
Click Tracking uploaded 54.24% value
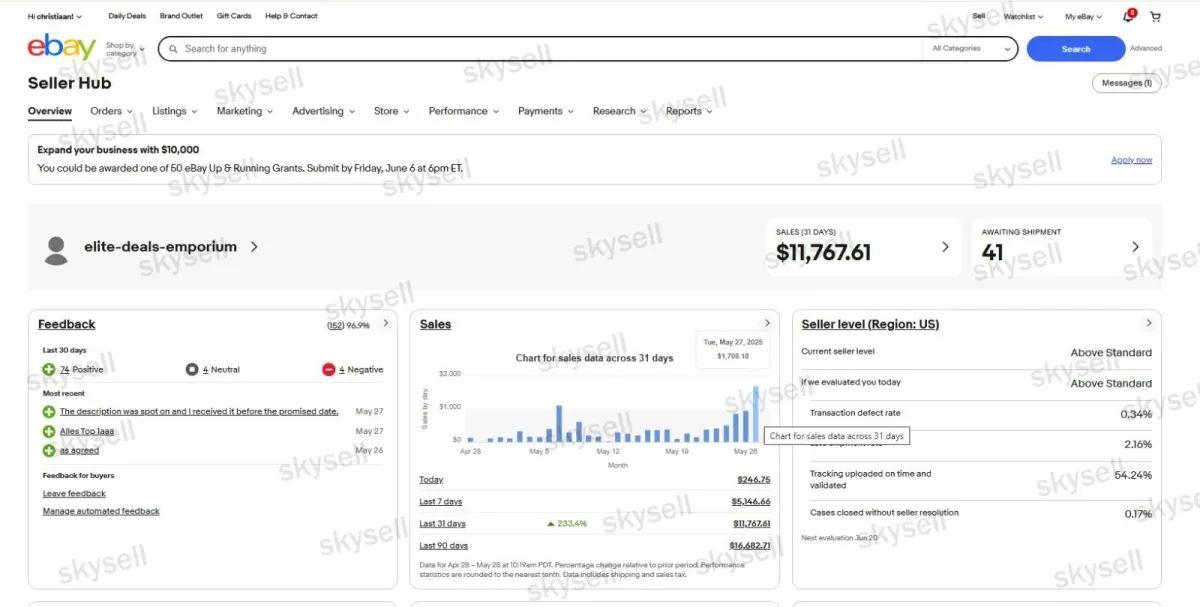(1133, 475)
